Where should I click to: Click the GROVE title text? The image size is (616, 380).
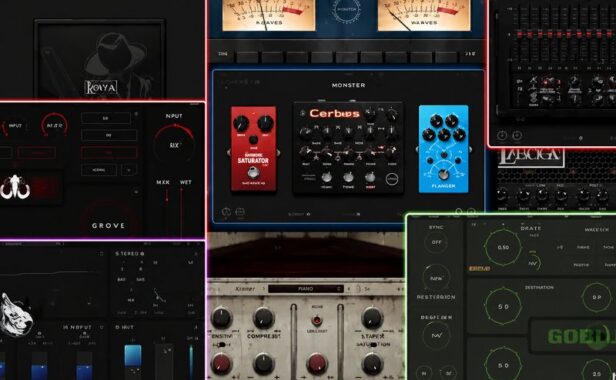point(108,226)
